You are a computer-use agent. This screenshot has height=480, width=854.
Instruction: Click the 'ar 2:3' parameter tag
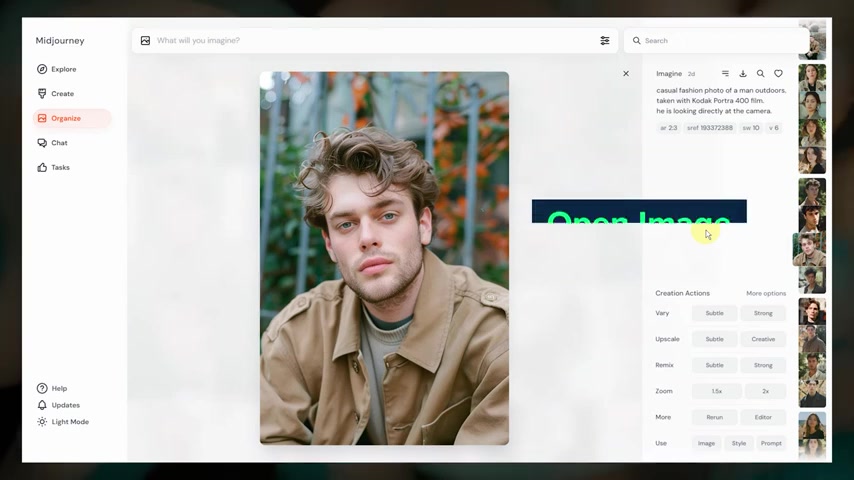point(668,128)
